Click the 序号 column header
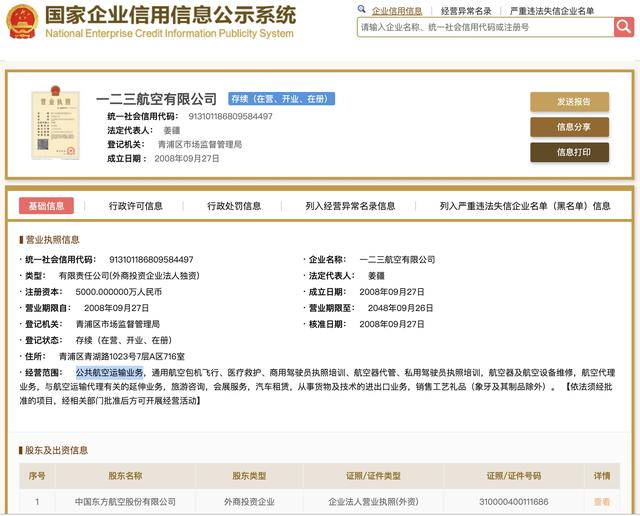 [37, 476]
